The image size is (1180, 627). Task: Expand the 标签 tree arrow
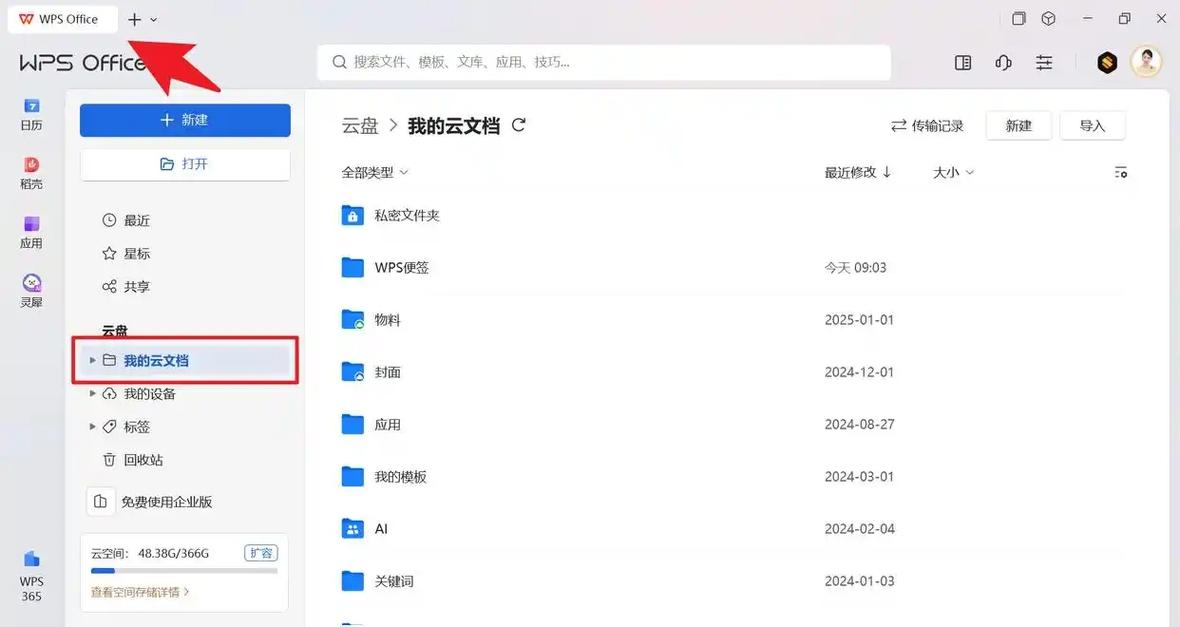(93, 427)
